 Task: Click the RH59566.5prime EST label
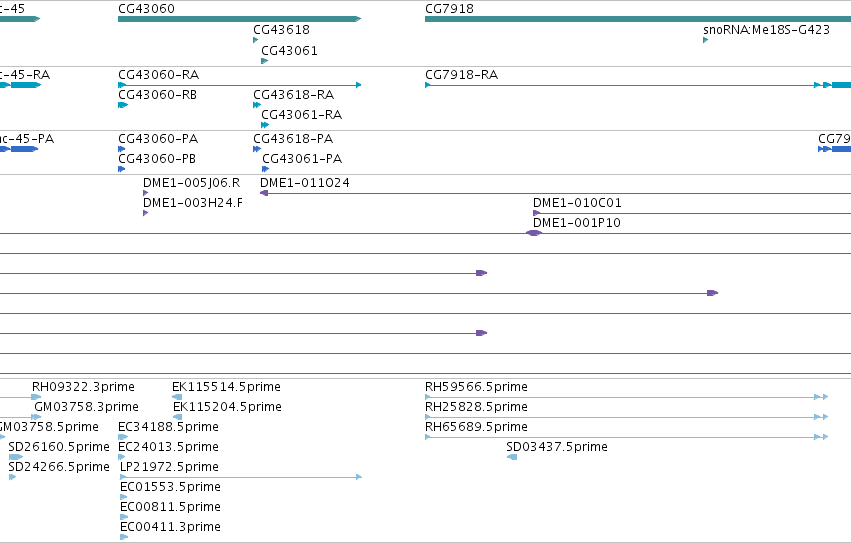point(476,387)
